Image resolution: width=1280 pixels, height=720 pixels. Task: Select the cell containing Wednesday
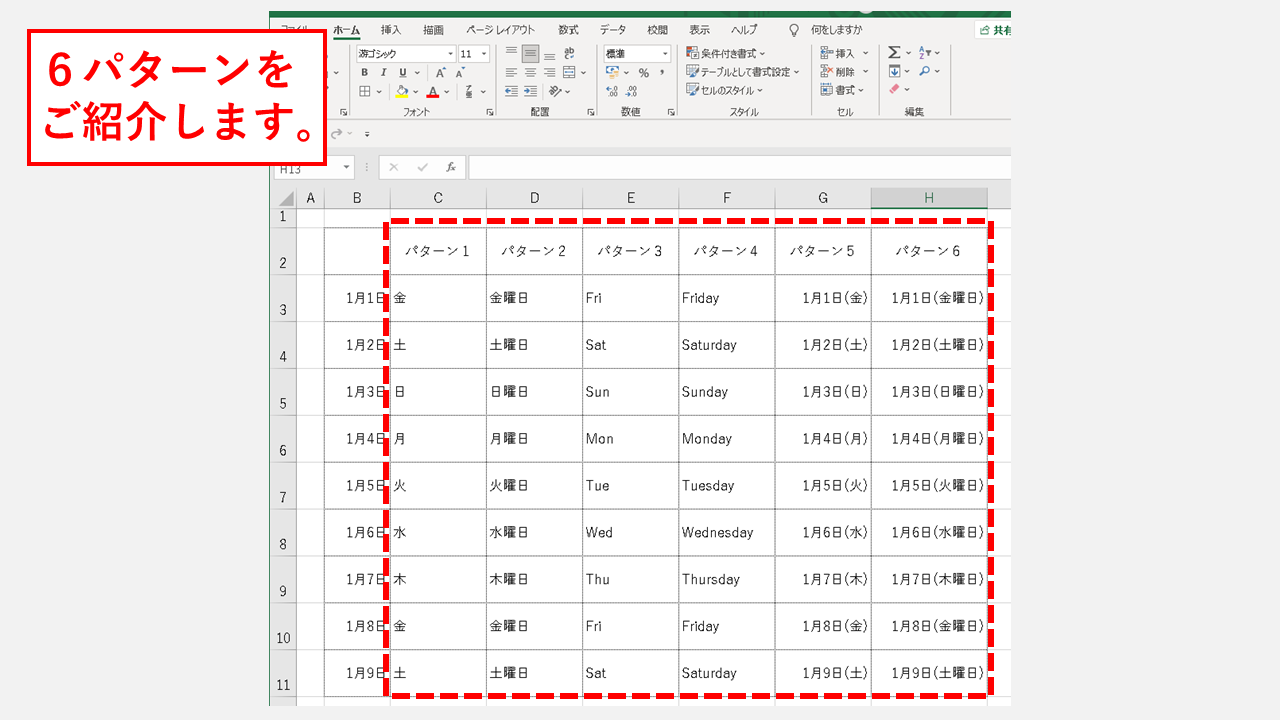tap(727, 532)
